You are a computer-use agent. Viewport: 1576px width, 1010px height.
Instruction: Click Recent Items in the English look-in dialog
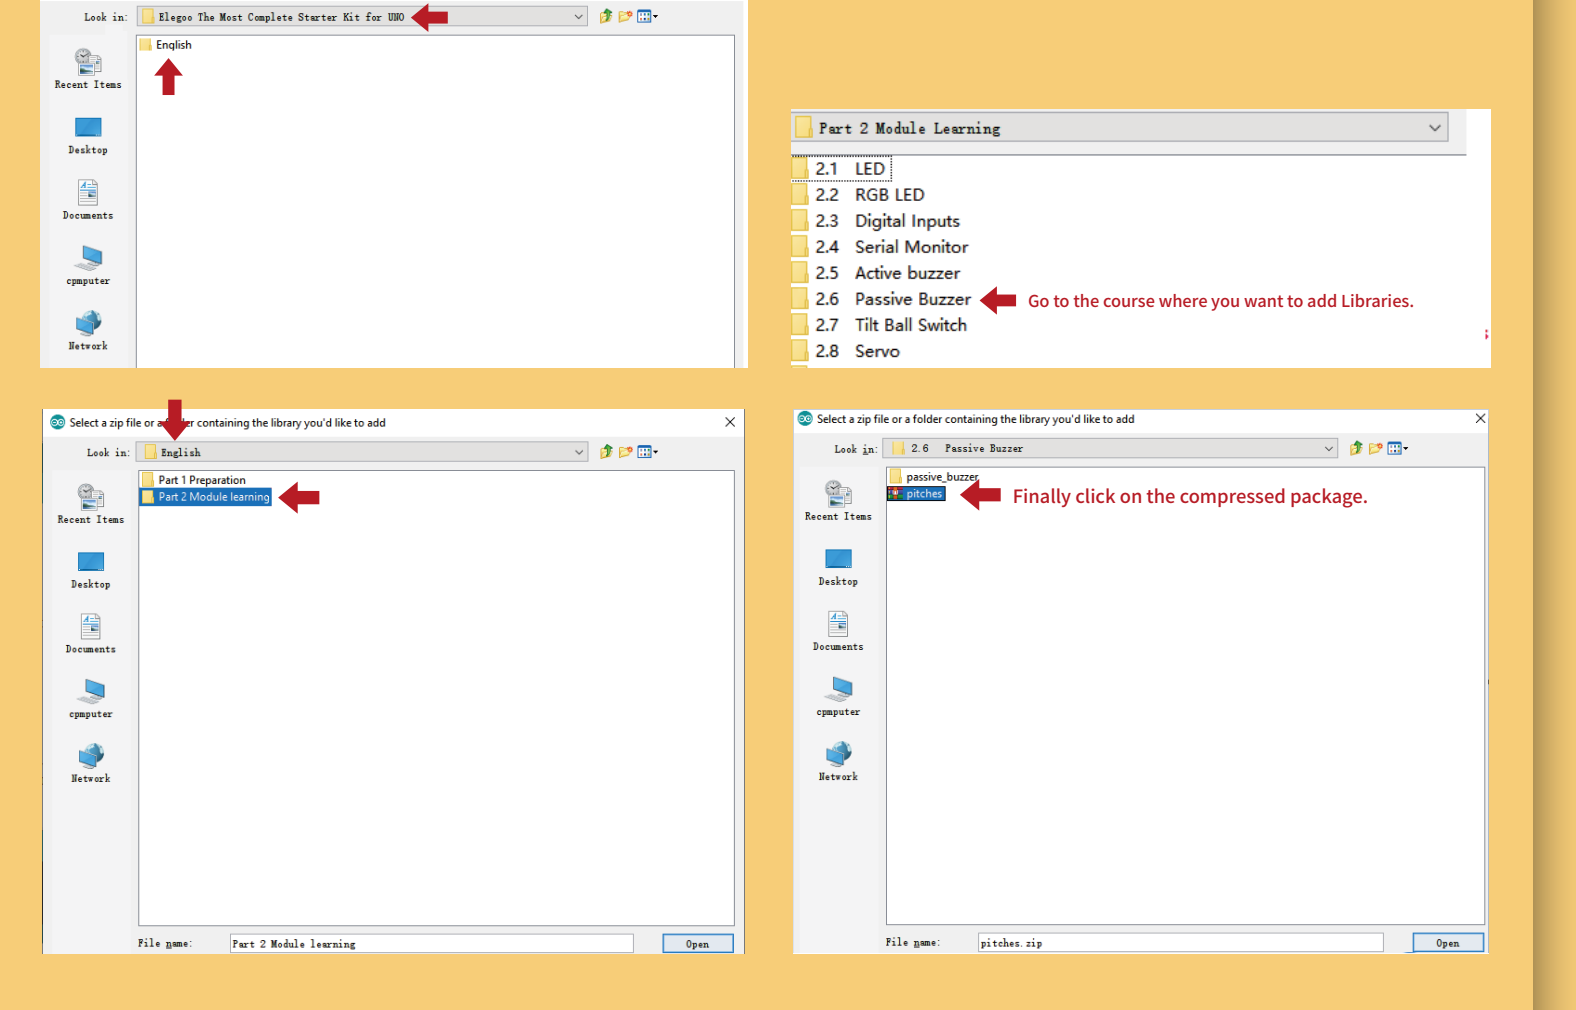91,504
